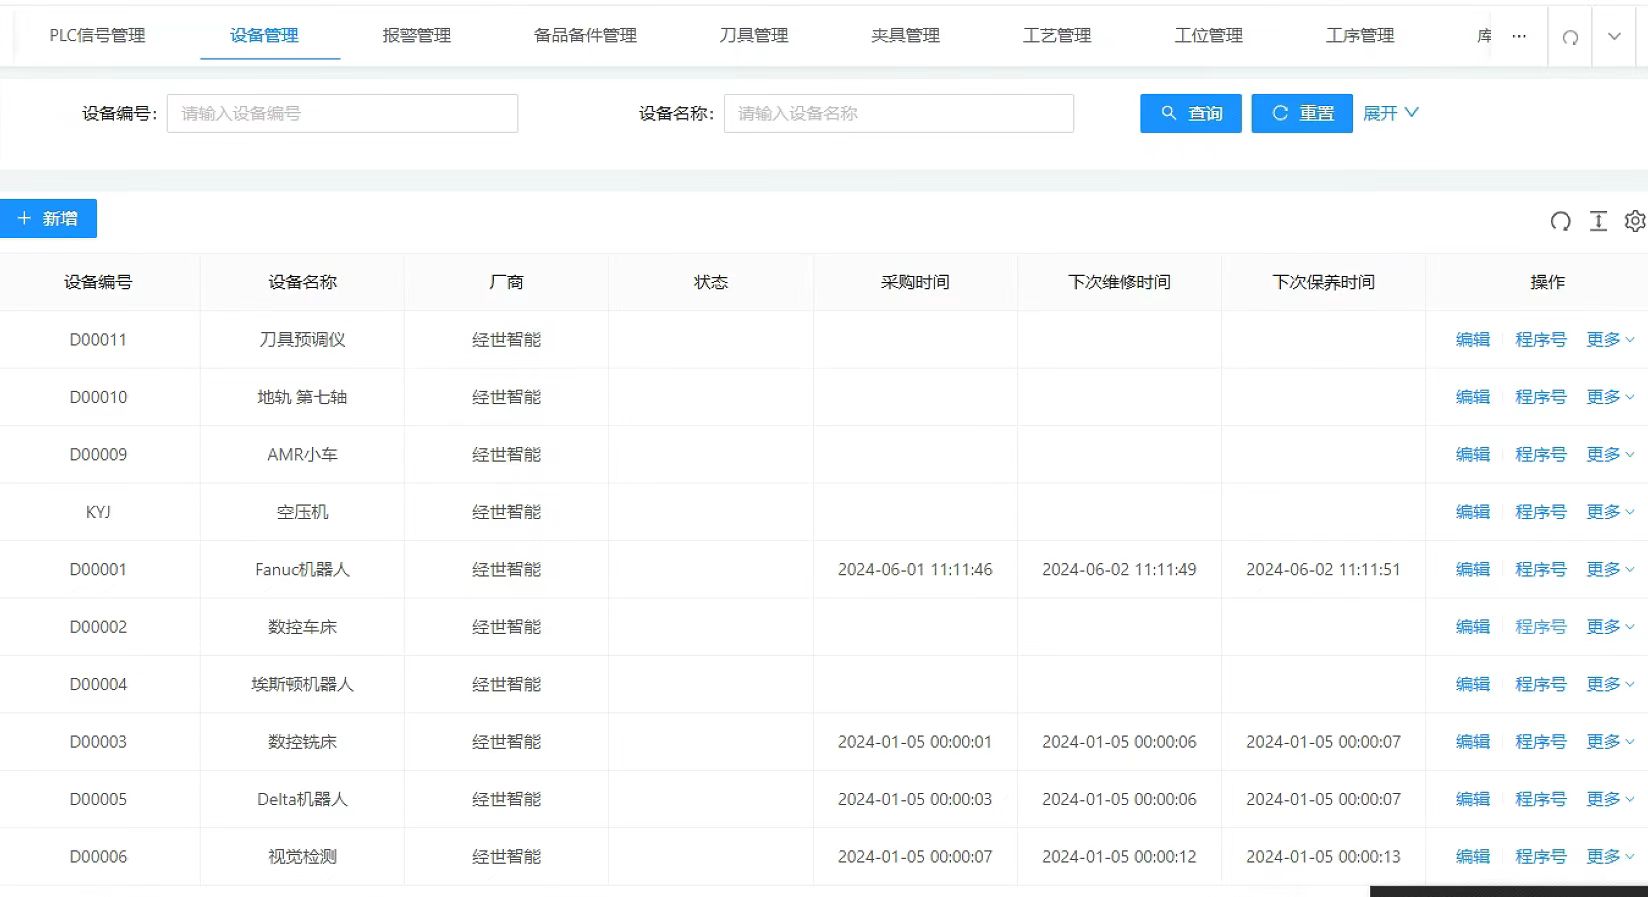The height and width of the screenshot is (897, 1648).
Task: Open the 工序管理 tab
Action: click(x=1360, y=36)
